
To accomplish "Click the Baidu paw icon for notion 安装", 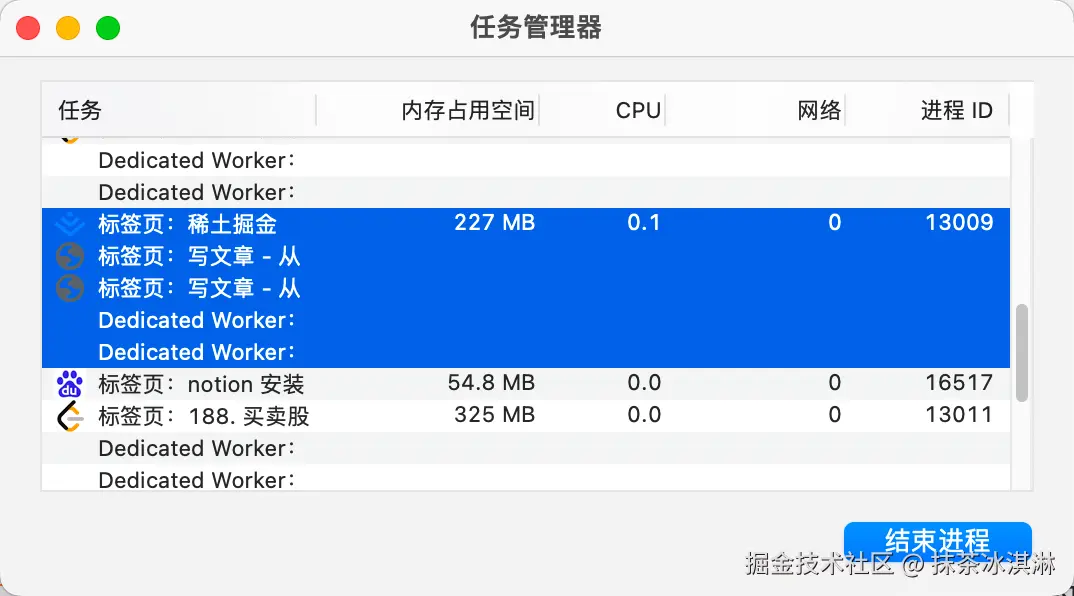I will point(70,384).
